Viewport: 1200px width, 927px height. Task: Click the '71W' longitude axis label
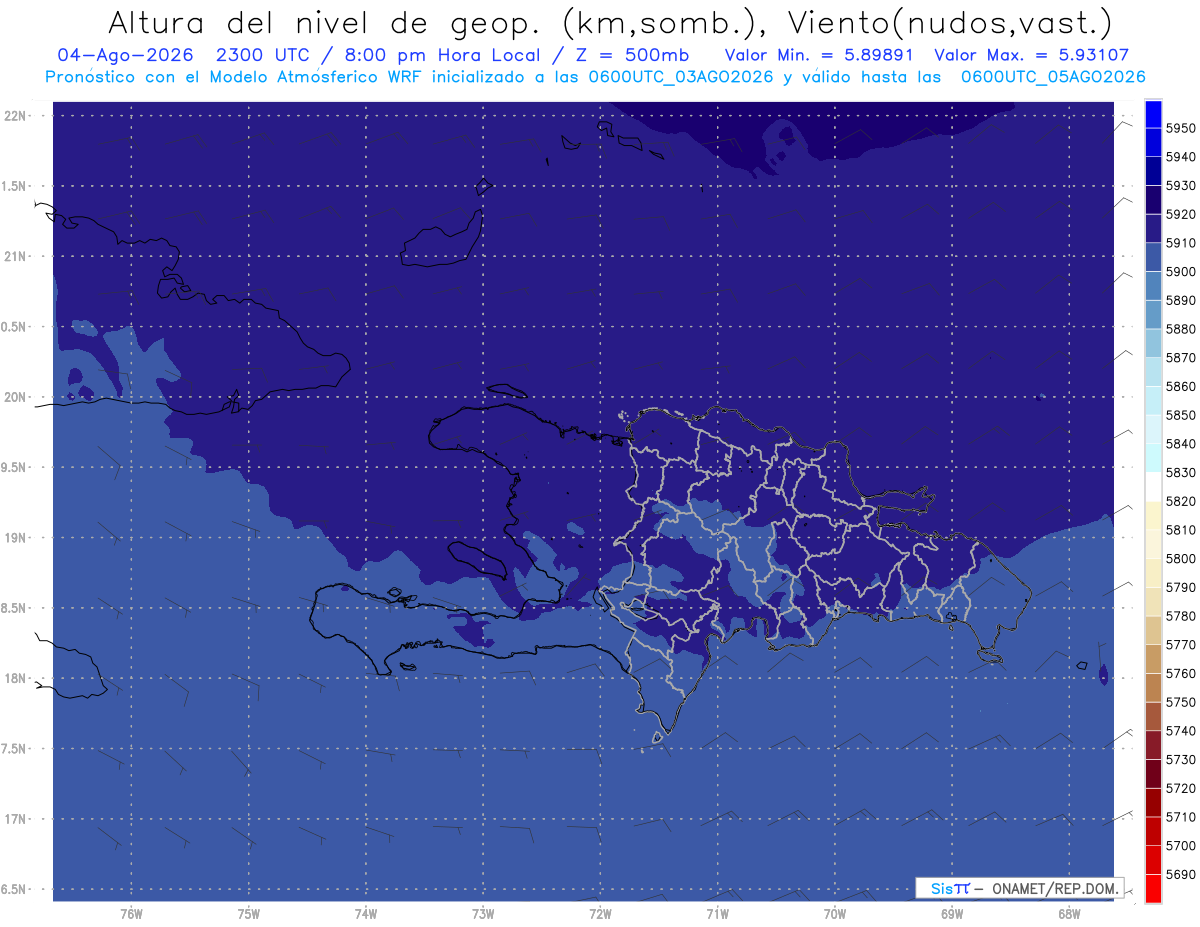coord(717,915)
